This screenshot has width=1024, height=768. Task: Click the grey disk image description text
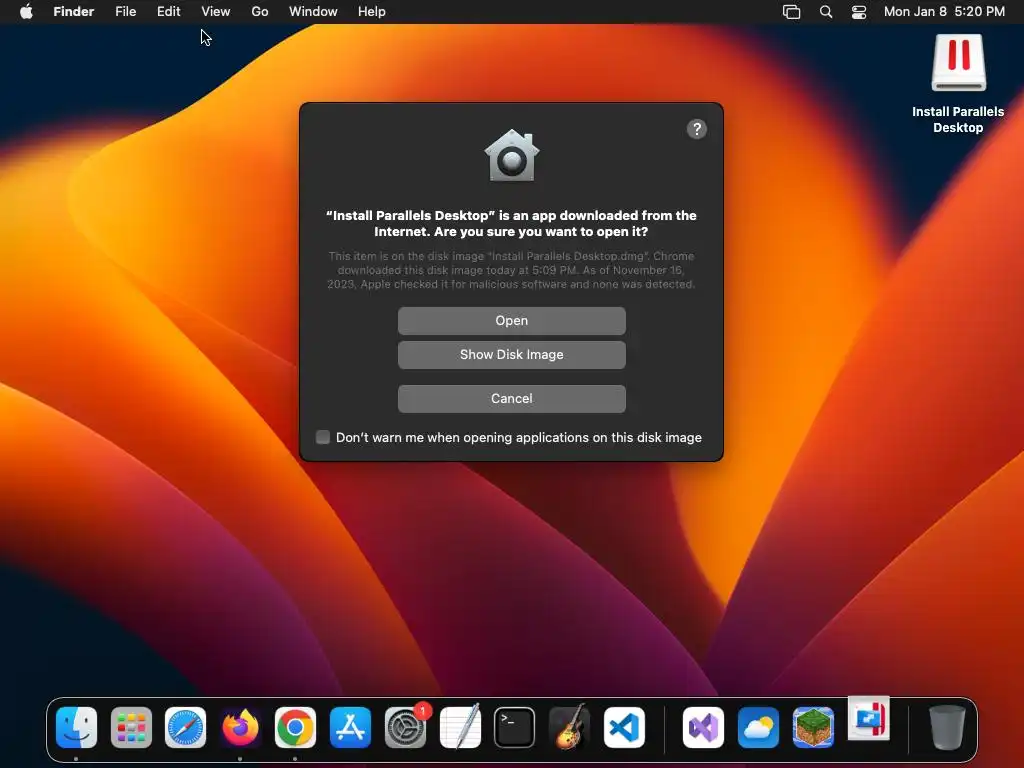511,270
